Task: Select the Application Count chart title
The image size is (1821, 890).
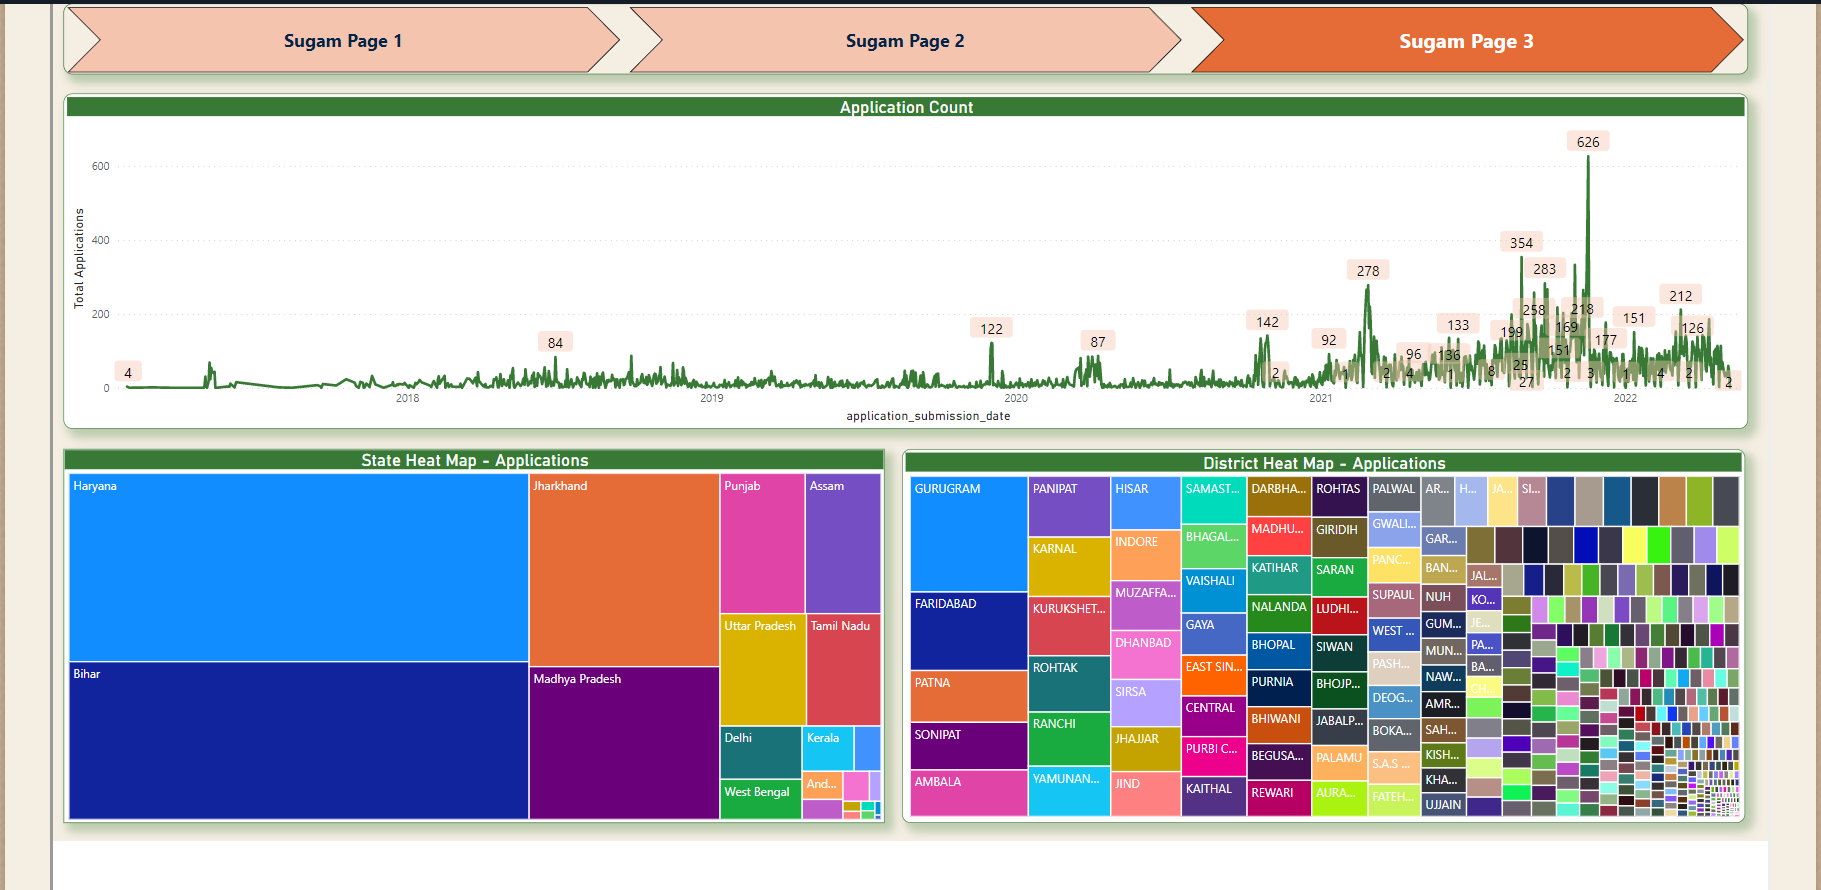Action: [906, 107]
